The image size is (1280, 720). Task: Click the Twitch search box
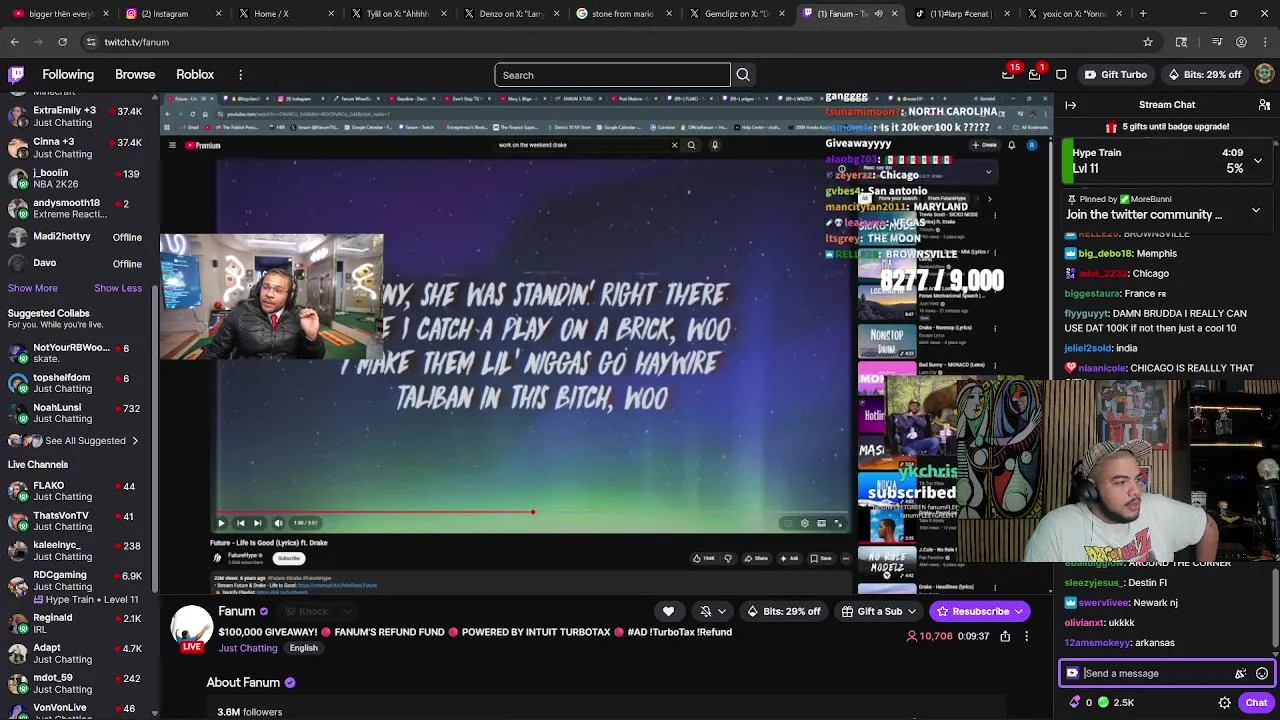(x=612, y=75)
